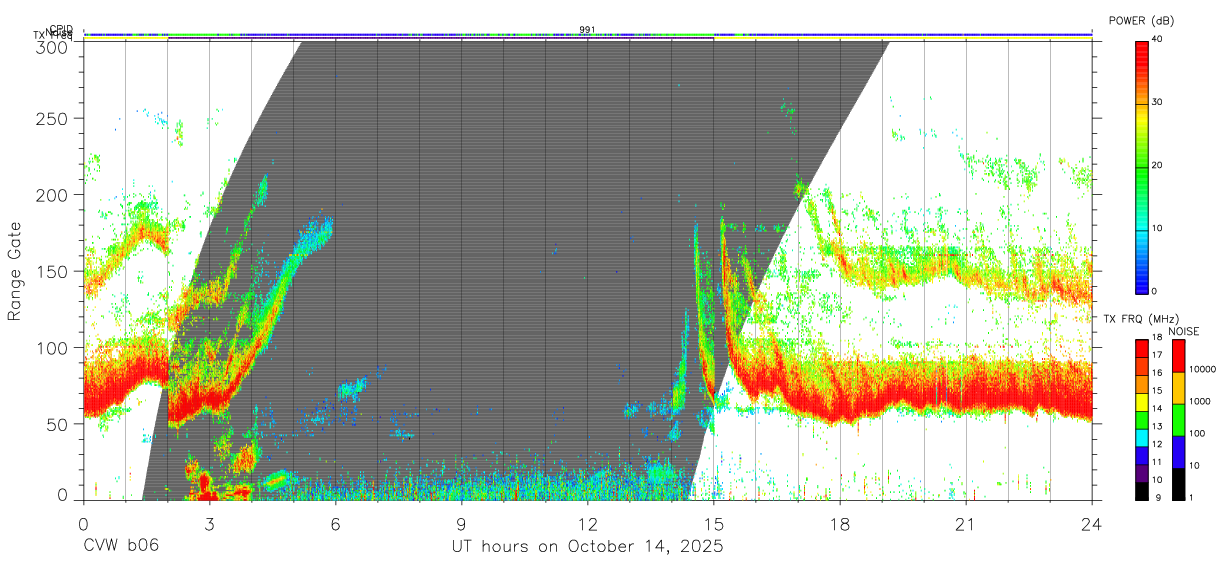Click the 30 tick label on power colorbar
Image resolution: width=1228 pixels, height=567 pixels.
[1158, 103]
